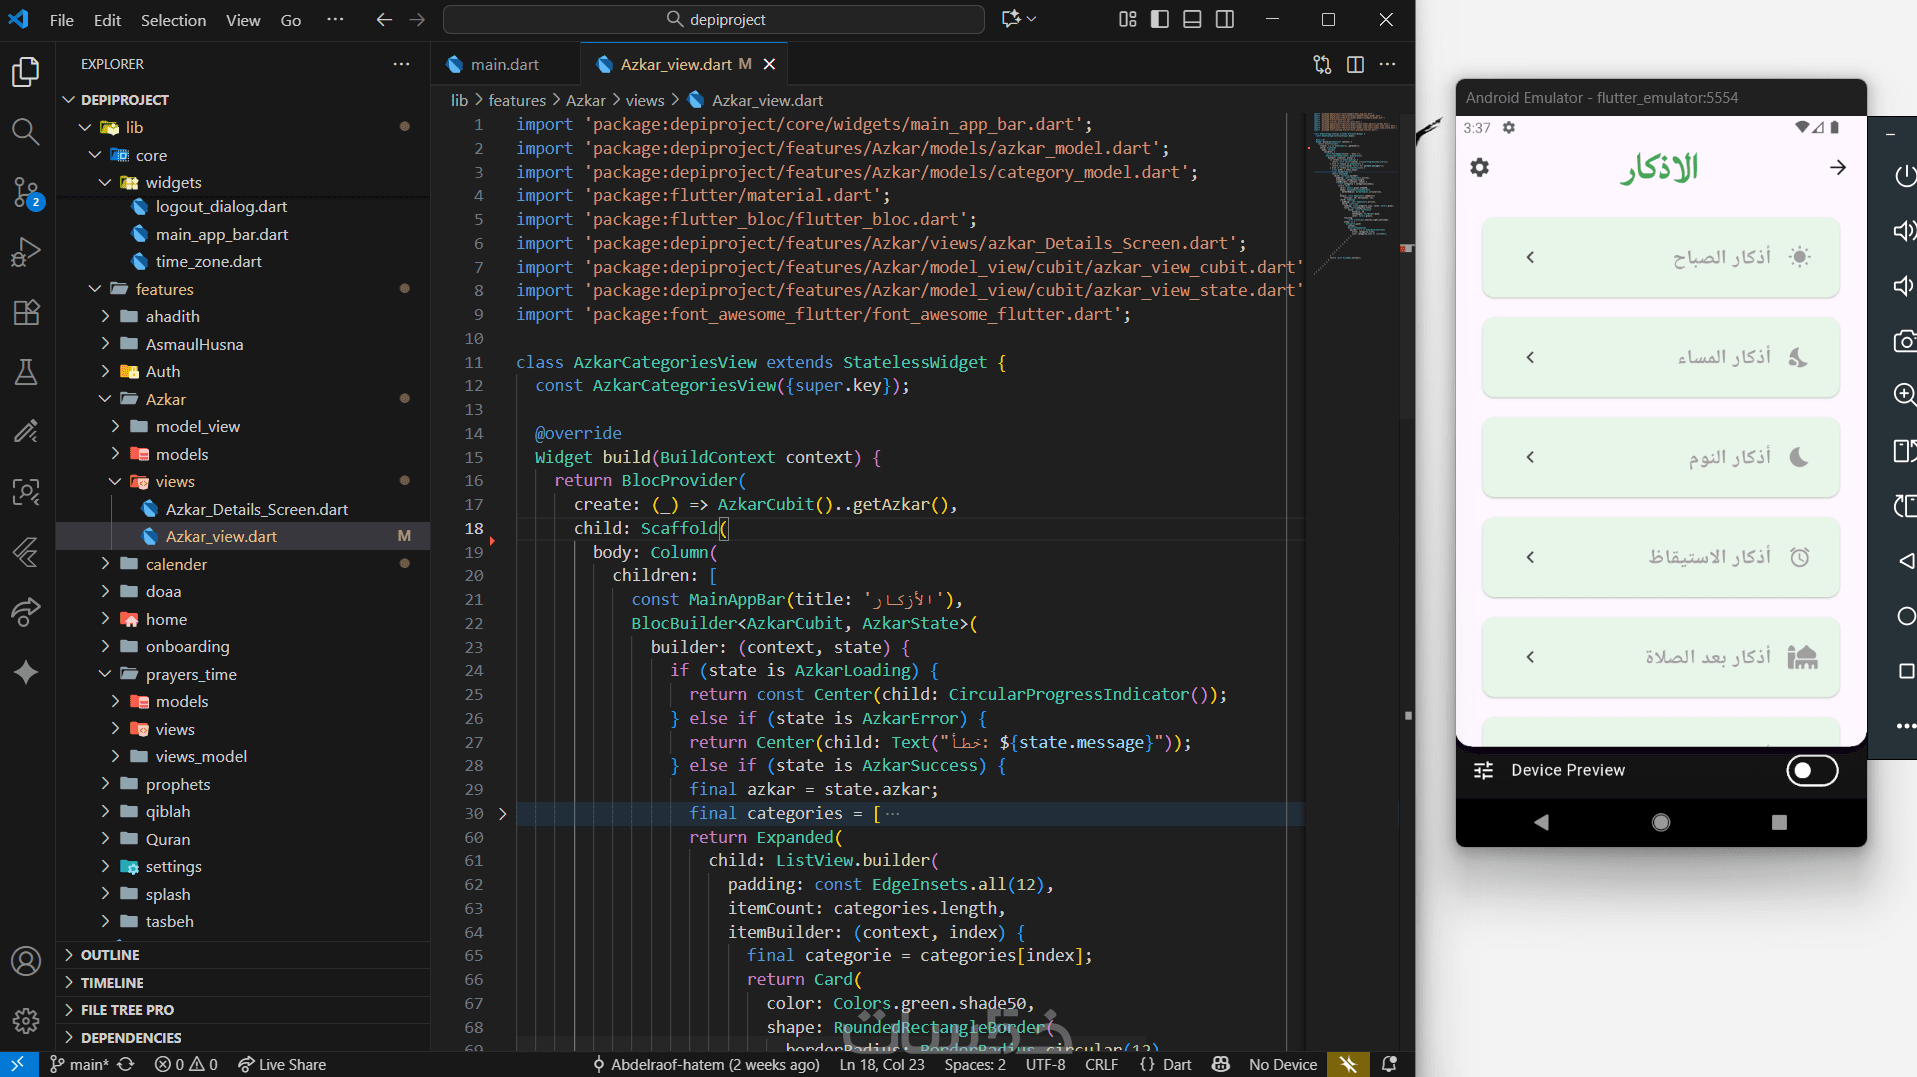The height and width of the screenshot is (1077, 1917).
Task: Click the notifications bell in status bar
Action: click(x=1389, y=1064)
